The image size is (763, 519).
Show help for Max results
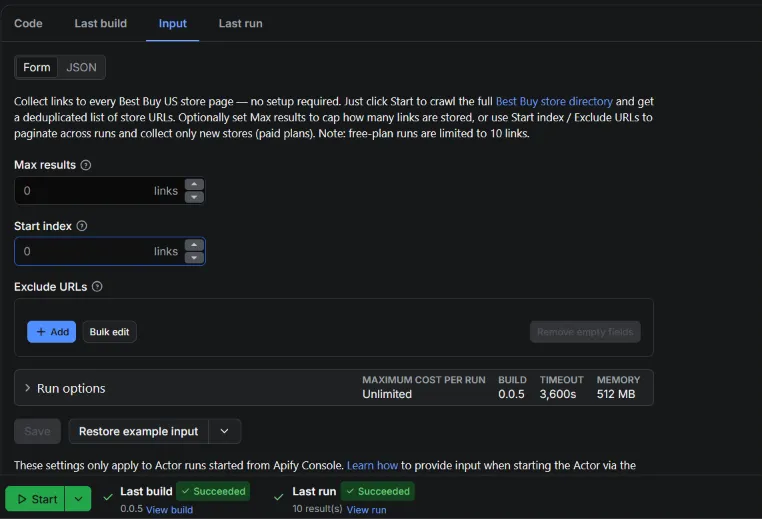86,165
